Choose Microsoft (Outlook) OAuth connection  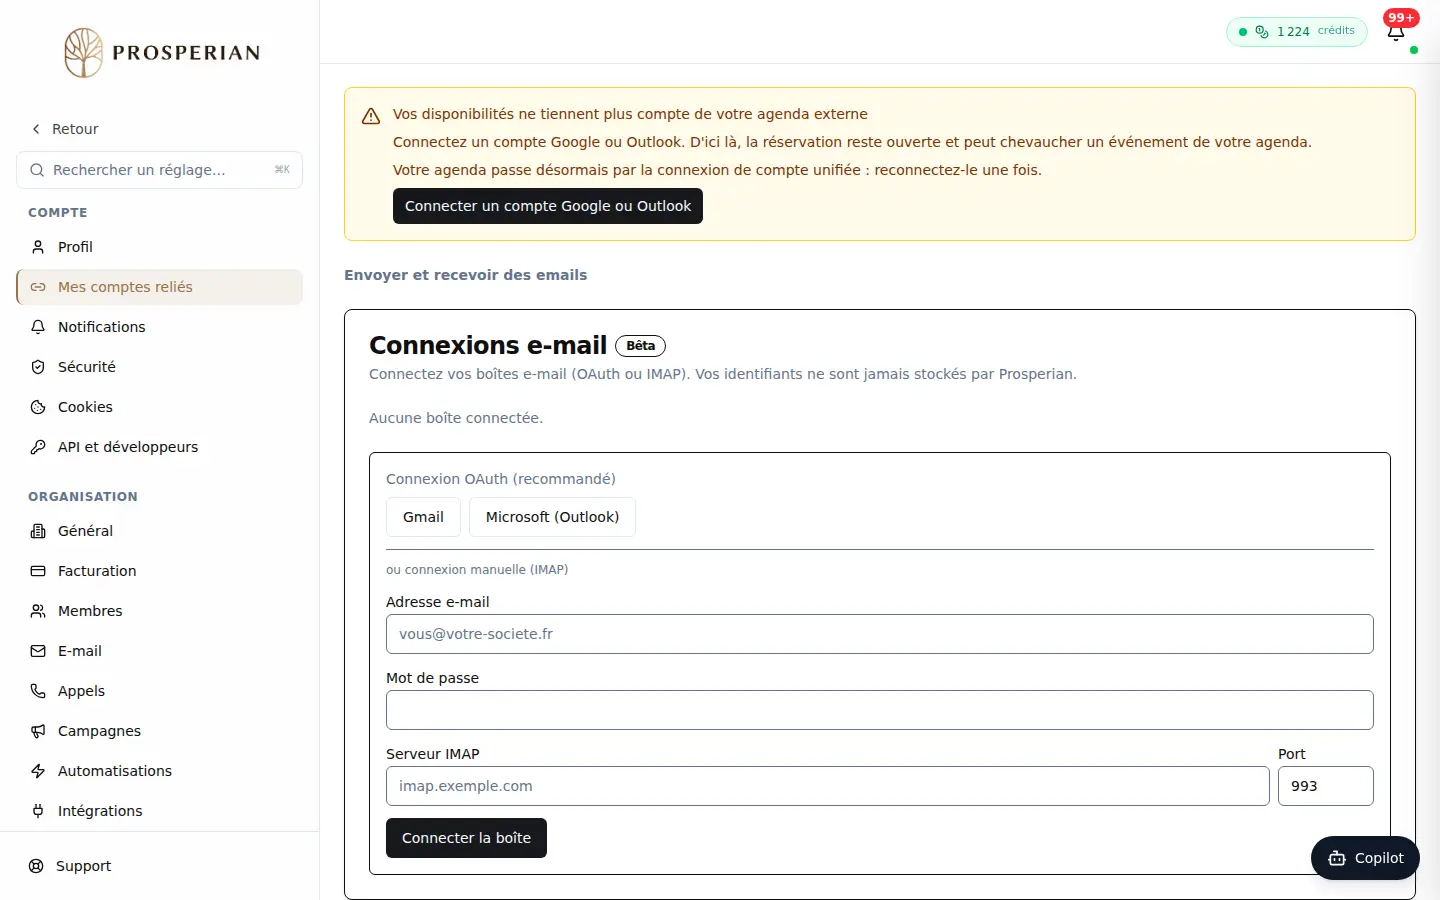[x=552, y=517]
